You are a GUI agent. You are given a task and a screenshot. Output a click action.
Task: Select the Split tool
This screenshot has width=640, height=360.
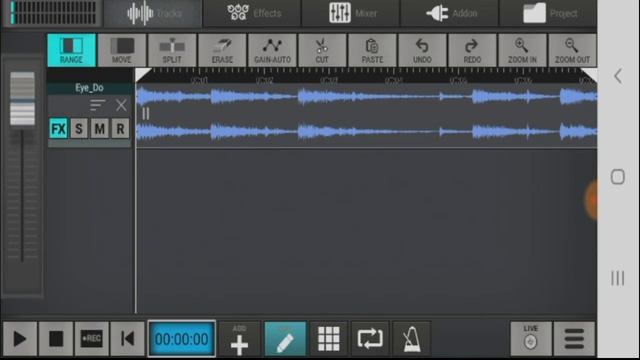pyautogui.click(x=172, y=50)
